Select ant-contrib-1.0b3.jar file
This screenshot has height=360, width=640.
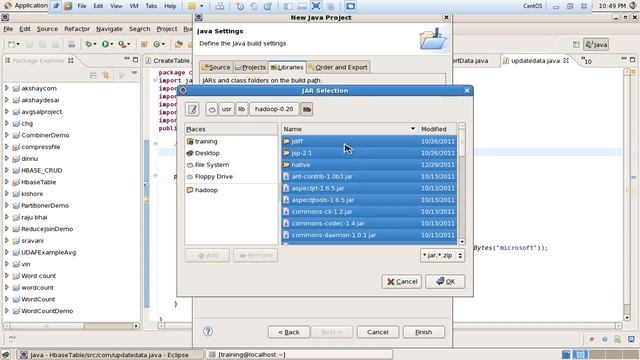[x=369, y=177]
